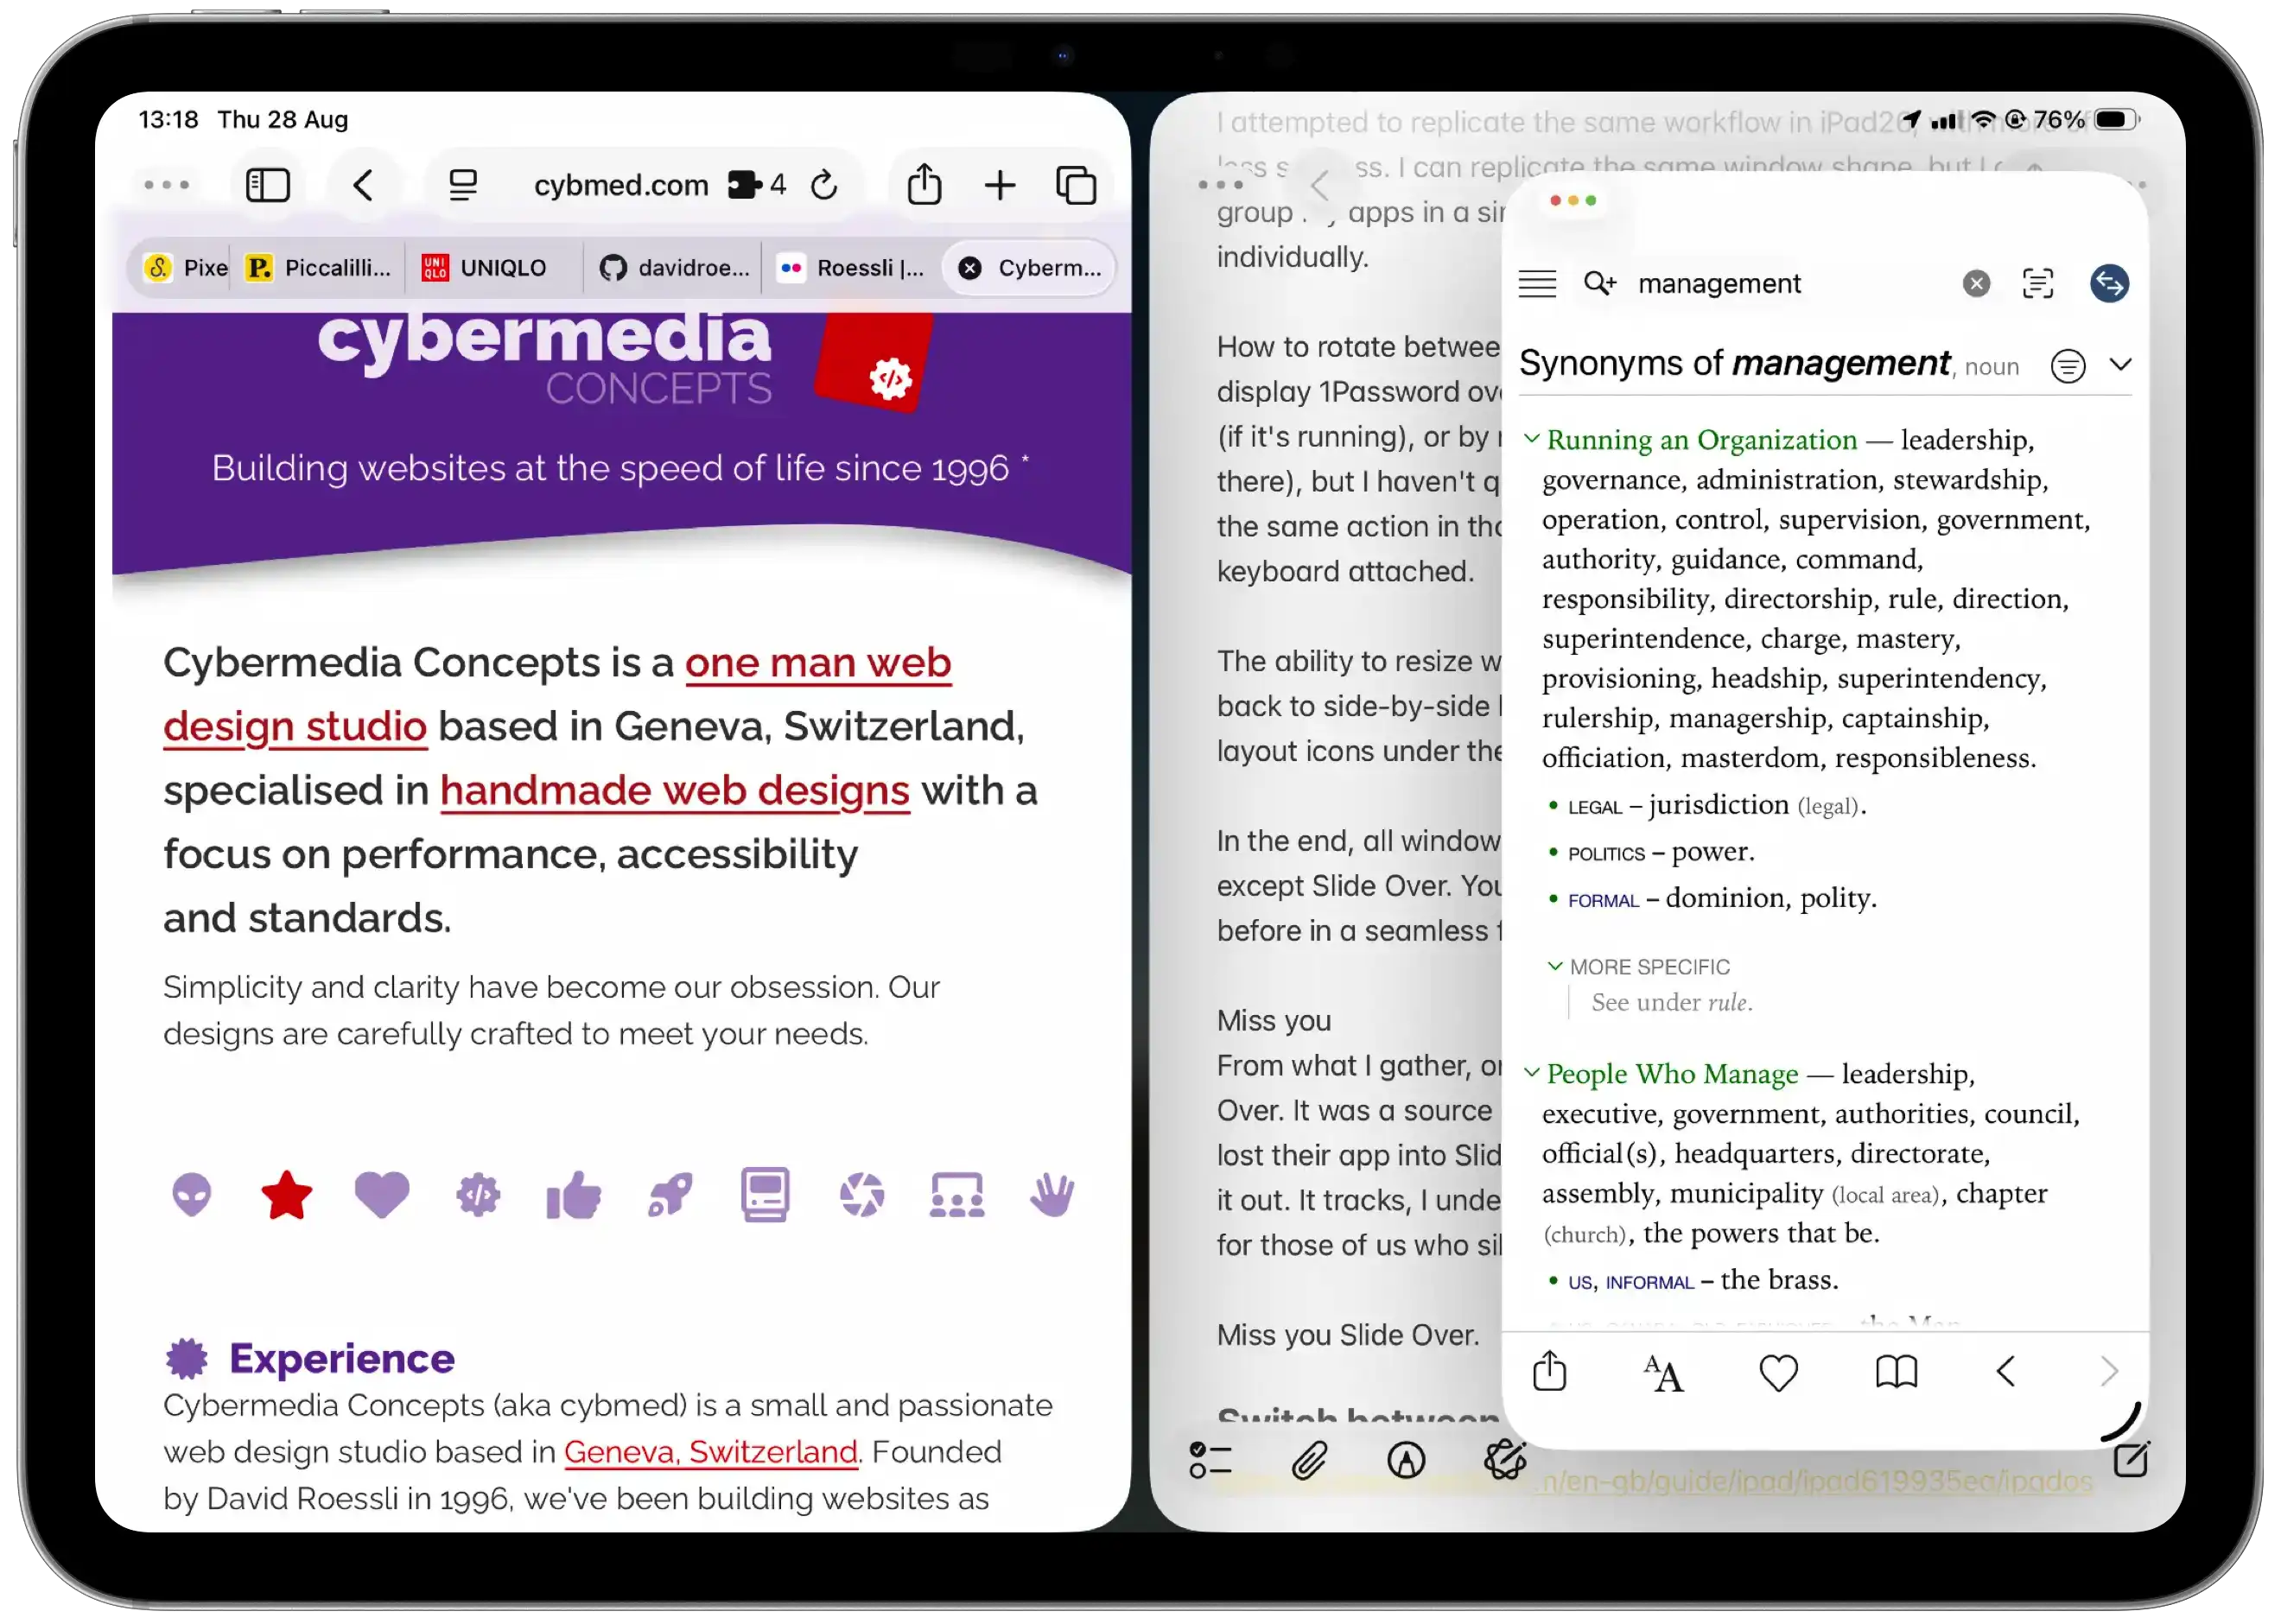Switch to the Piccalilli tab
This screenshot has width=2281, height=1624.
pos(319,268)
